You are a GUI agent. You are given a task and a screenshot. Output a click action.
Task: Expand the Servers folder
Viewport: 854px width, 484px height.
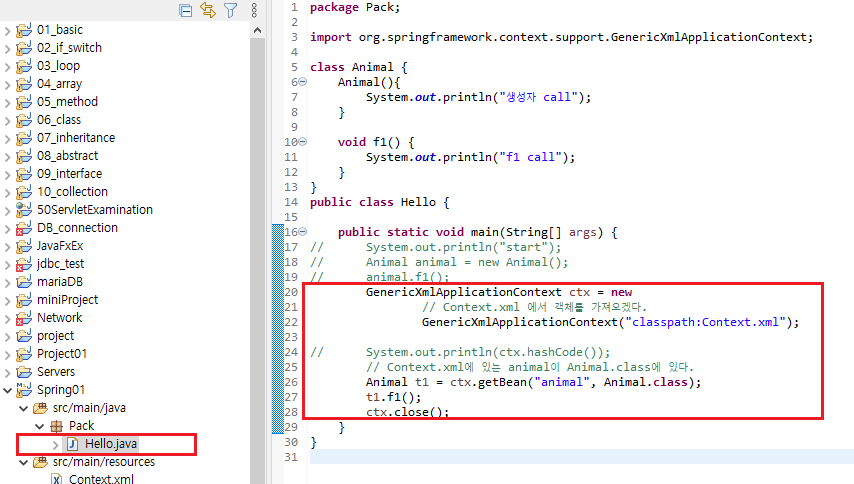8,372
